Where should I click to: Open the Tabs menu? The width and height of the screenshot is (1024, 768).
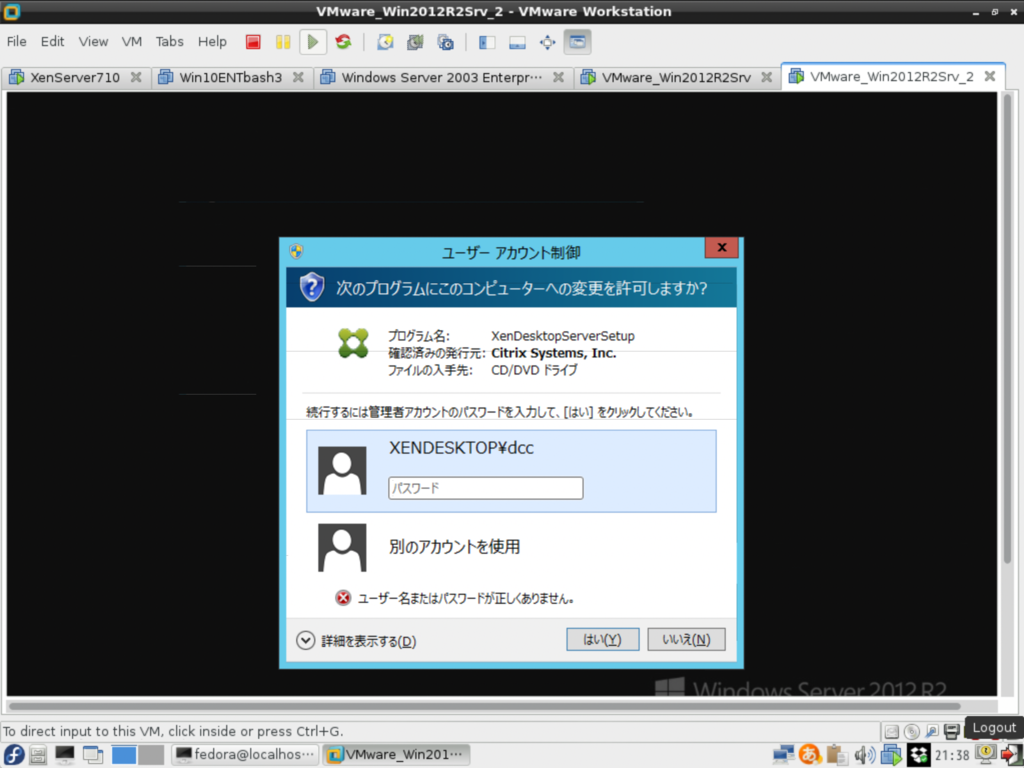(169, 42)
